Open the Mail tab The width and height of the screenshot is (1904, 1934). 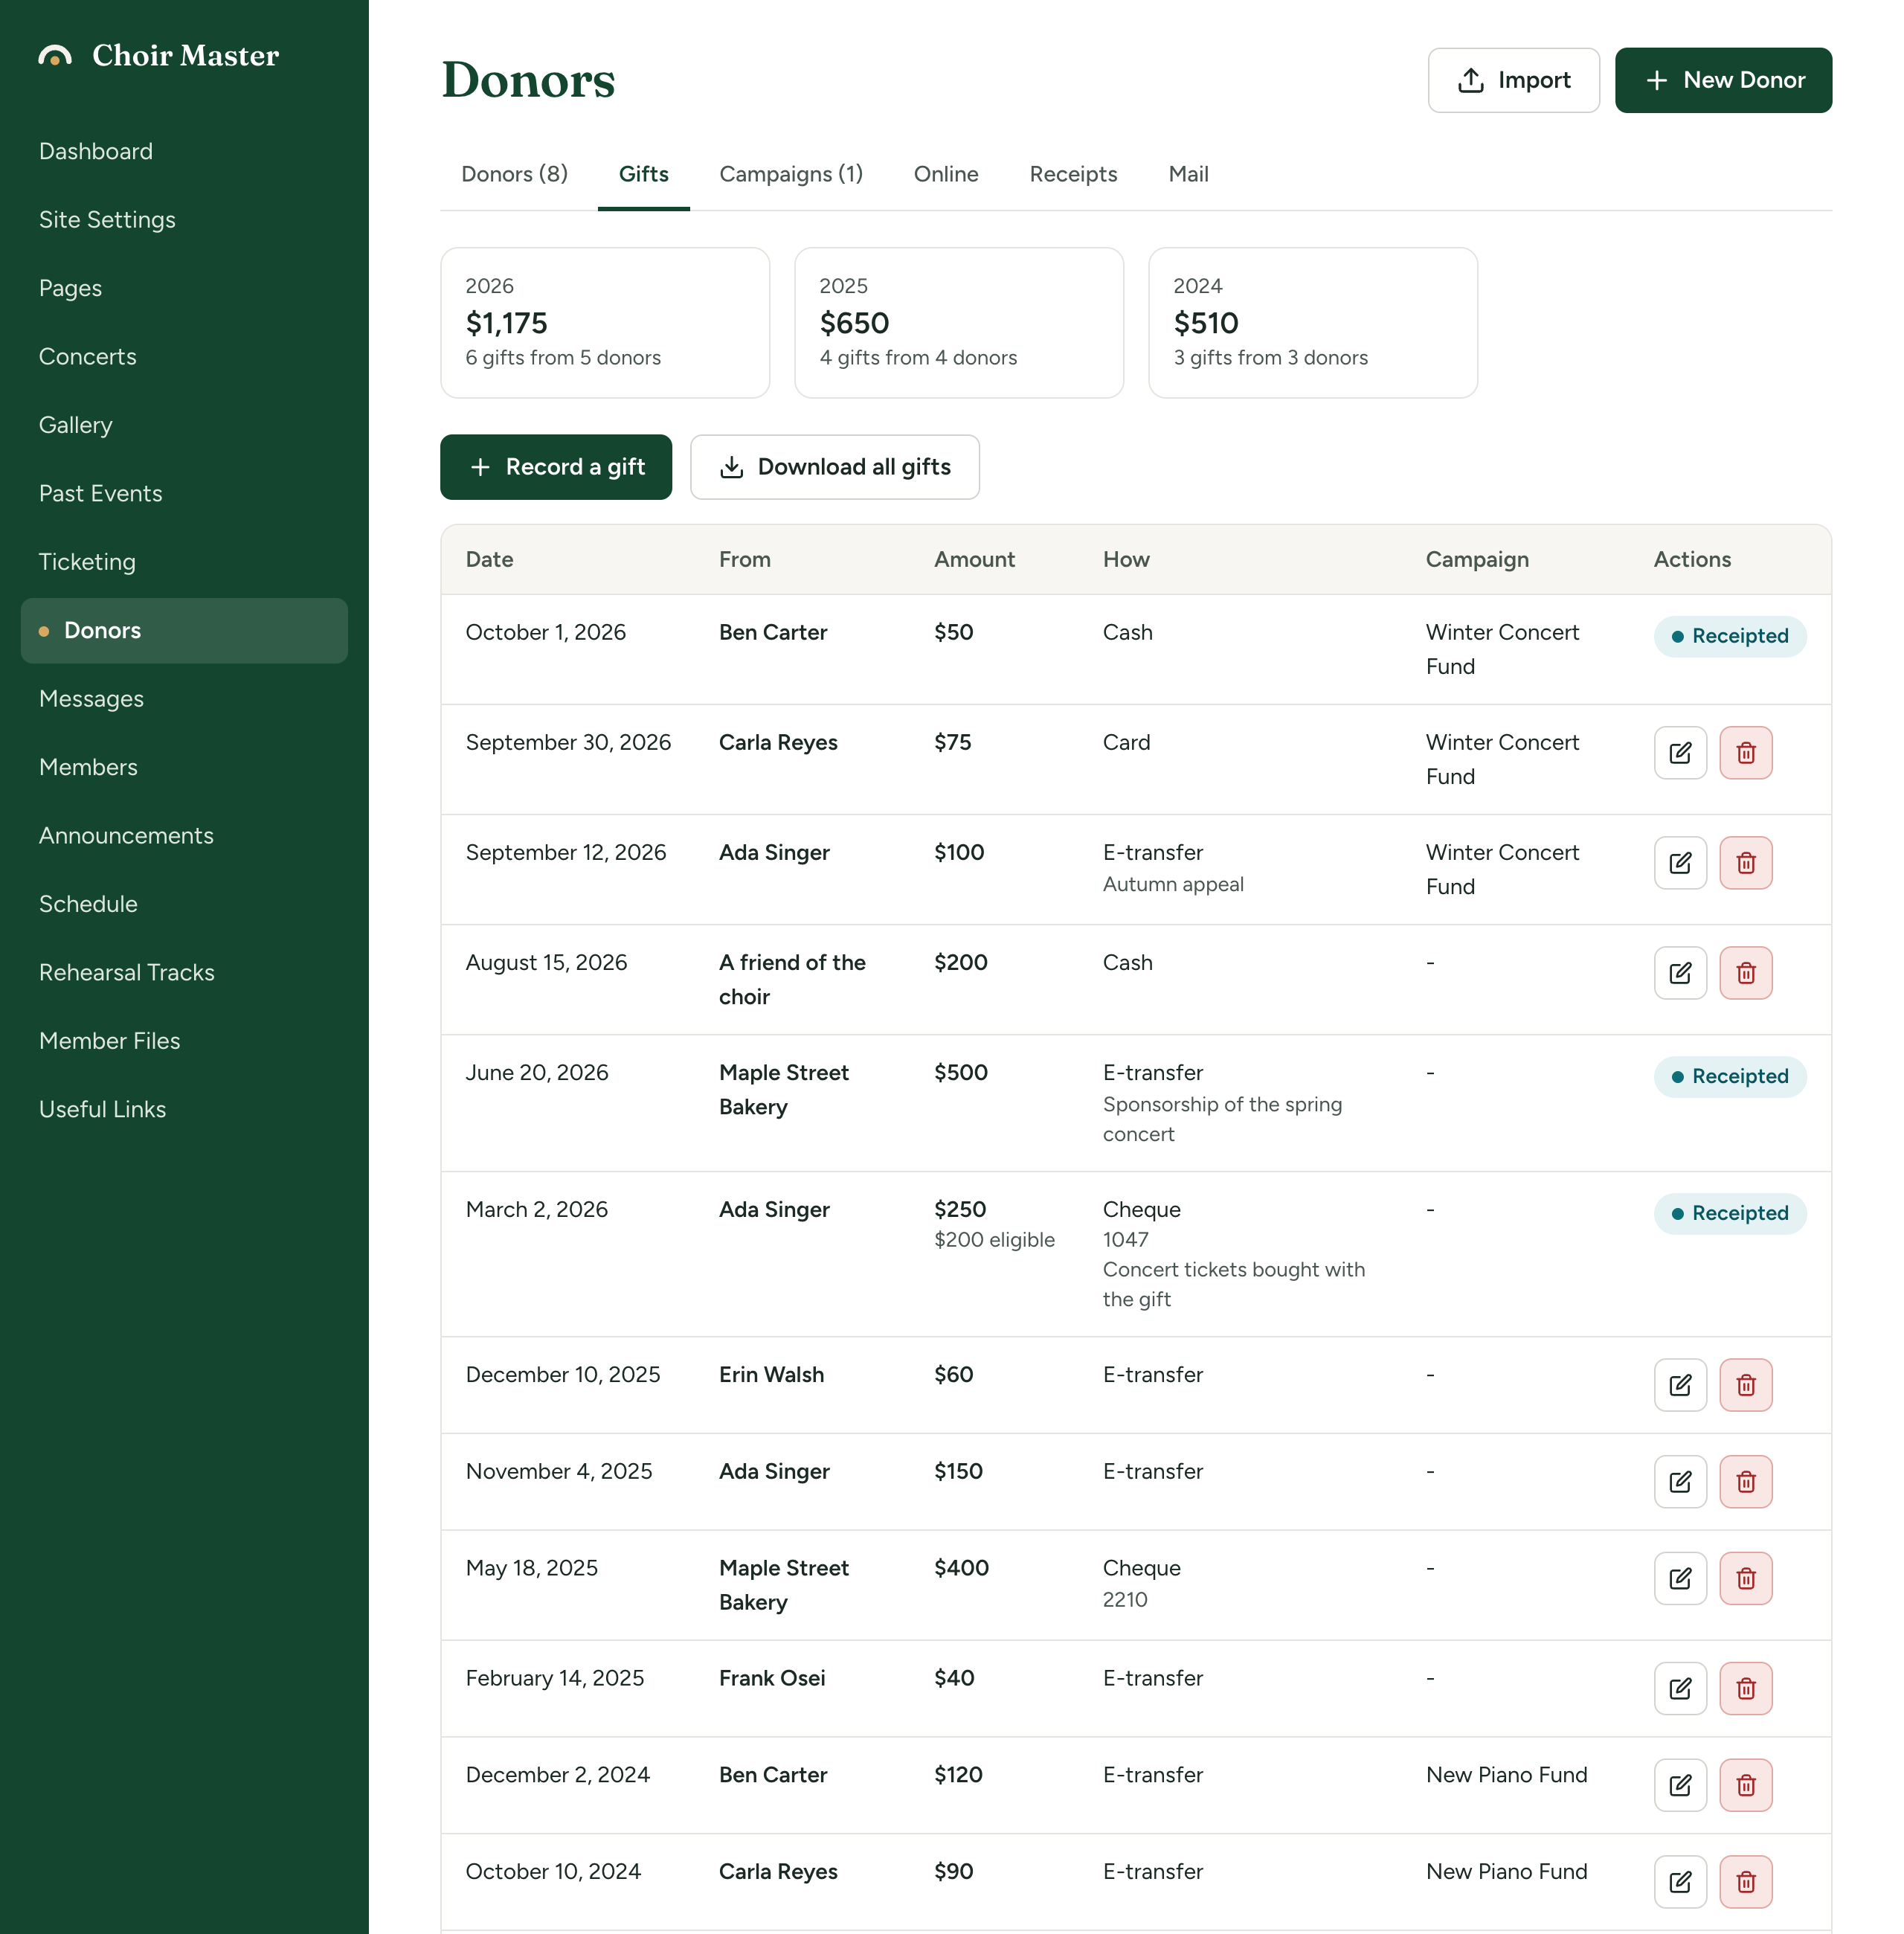(x=1188, y=174)
